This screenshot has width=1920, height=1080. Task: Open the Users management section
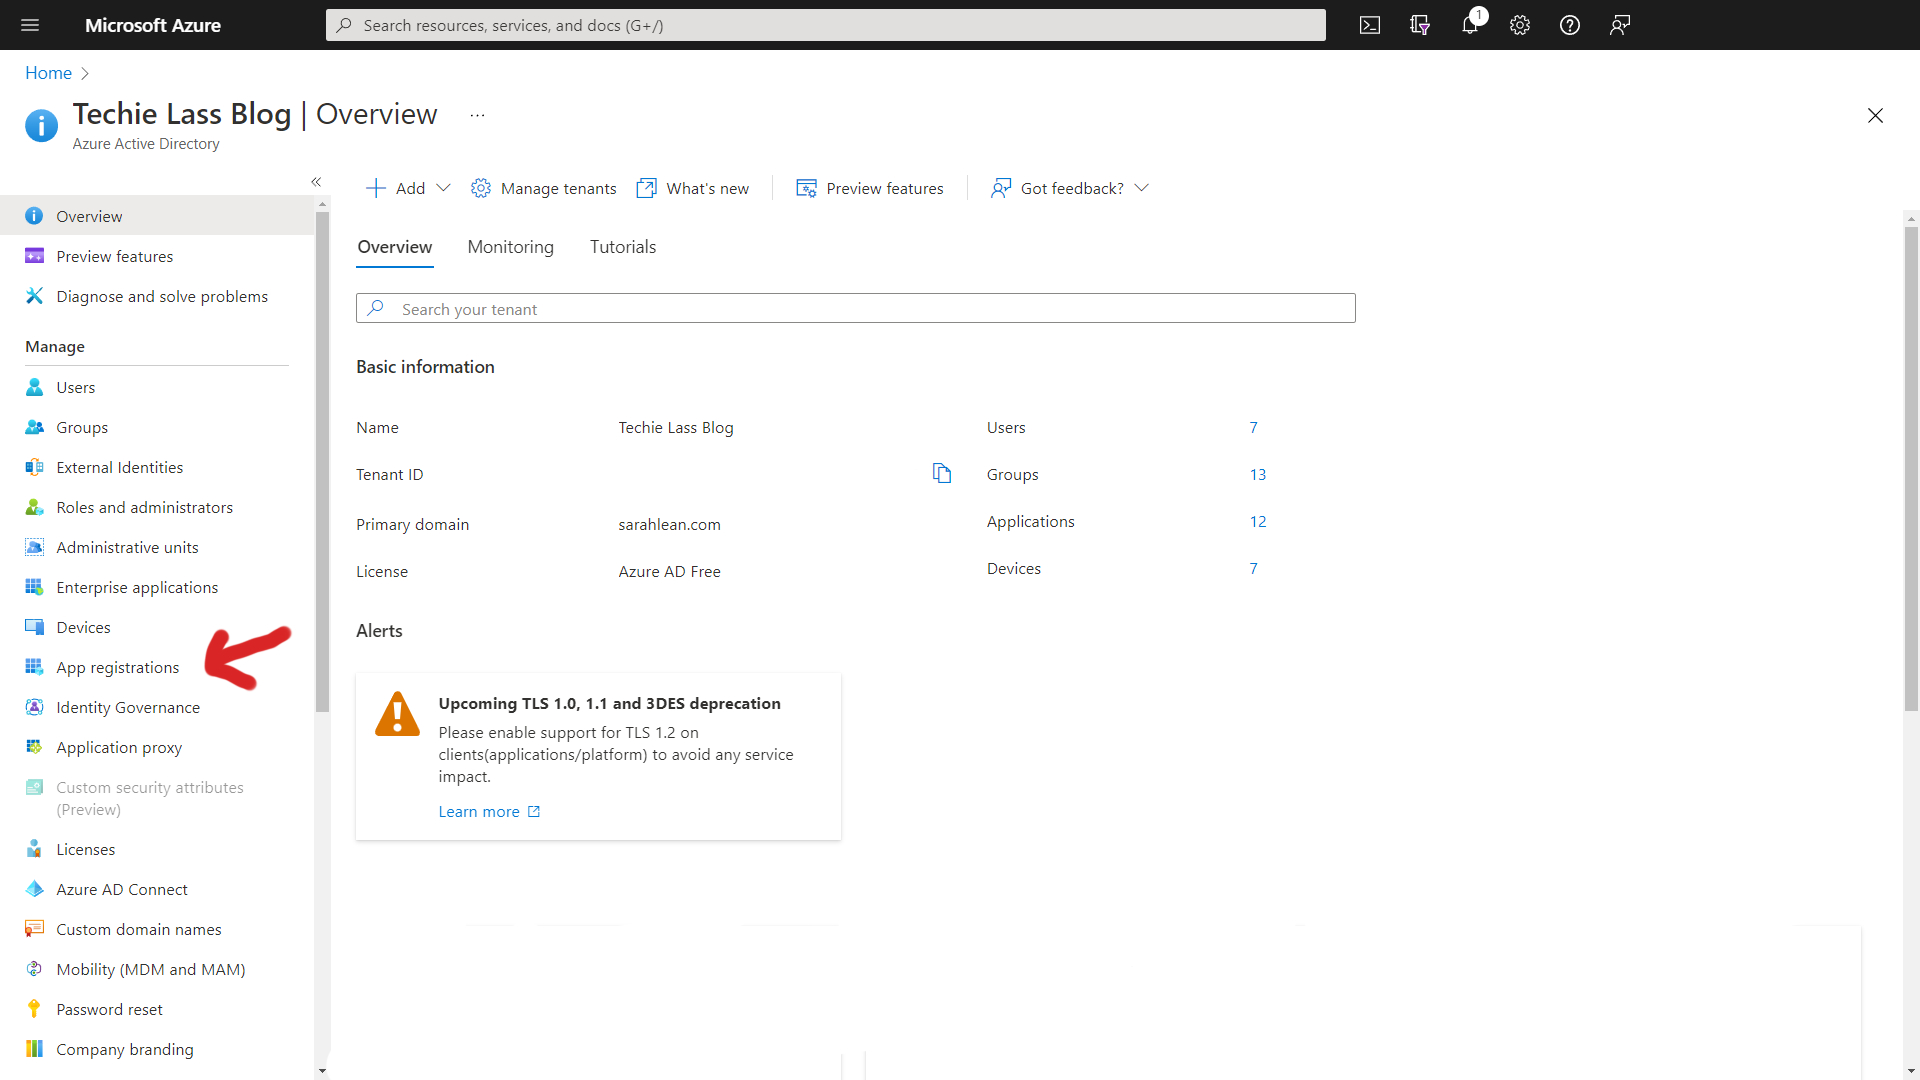tap(74, 386)
